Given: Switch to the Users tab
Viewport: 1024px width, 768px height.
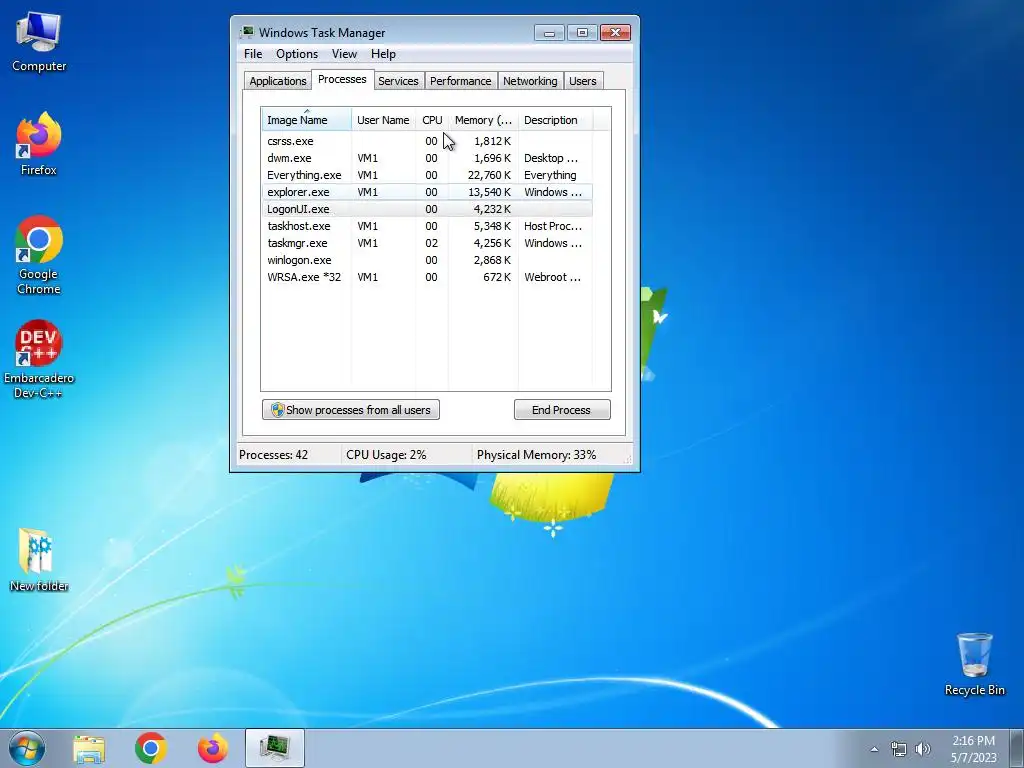Looking at the screenshot, I should tap(583, 81).
